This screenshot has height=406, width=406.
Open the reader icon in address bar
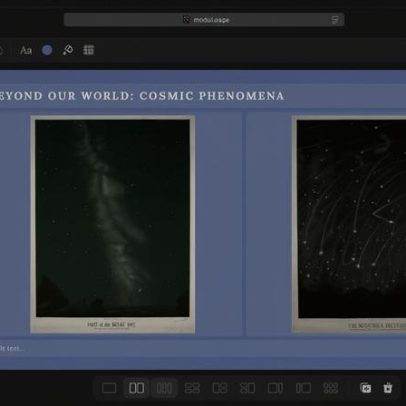tap(335, 20)
